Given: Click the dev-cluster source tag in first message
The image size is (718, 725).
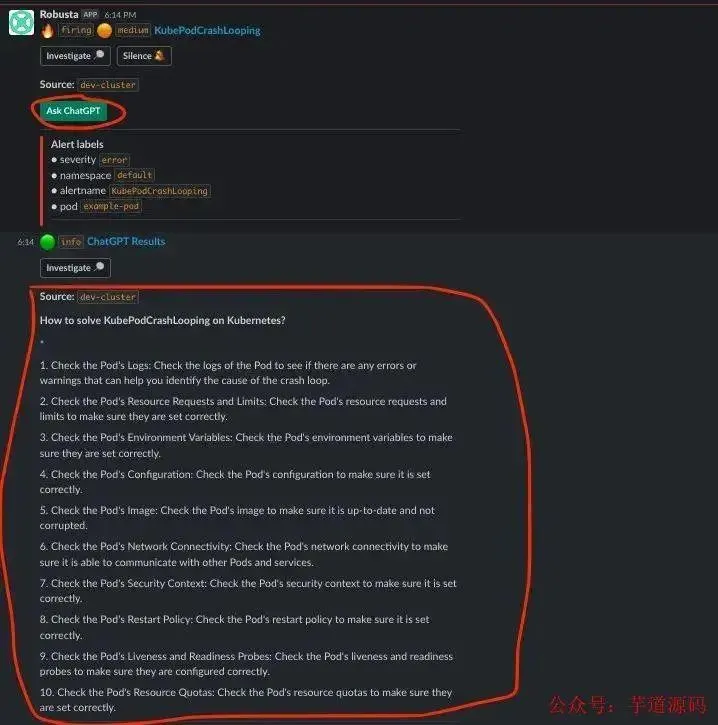Looking at the screenshot, I should (x=108, y=85).
